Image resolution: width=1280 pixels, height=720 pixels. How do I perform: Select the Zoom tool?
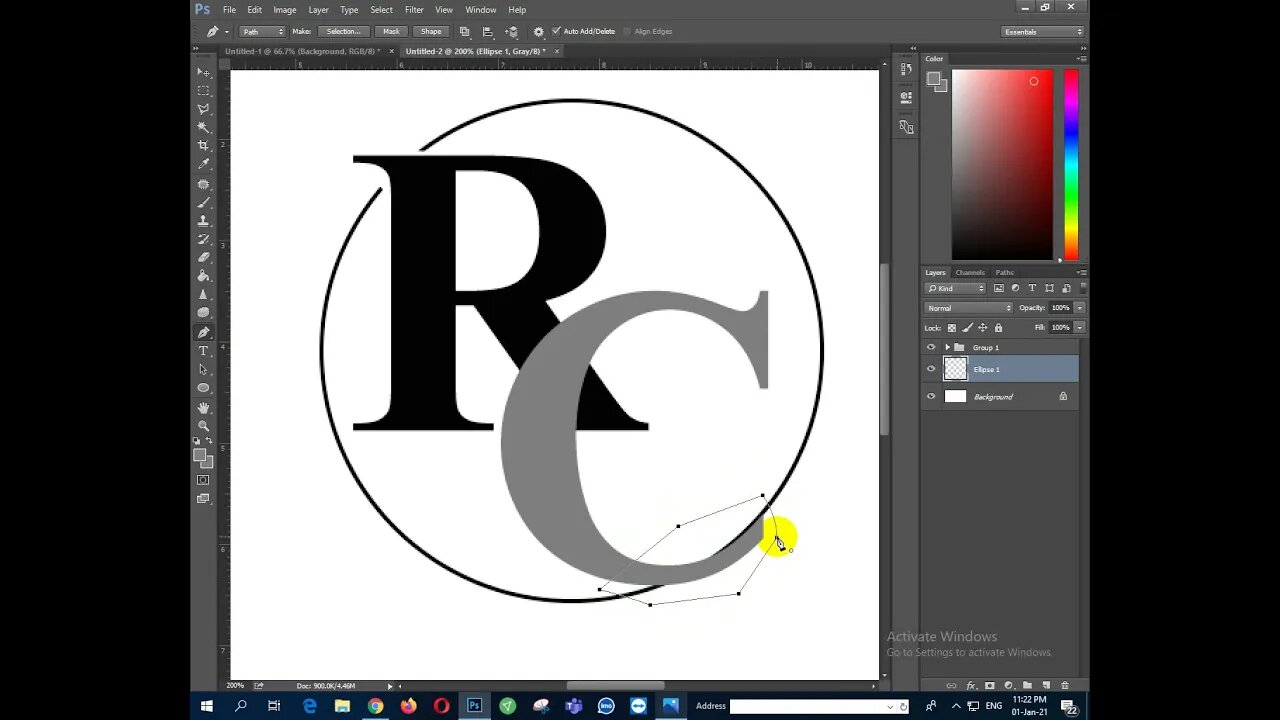point(204,426)
